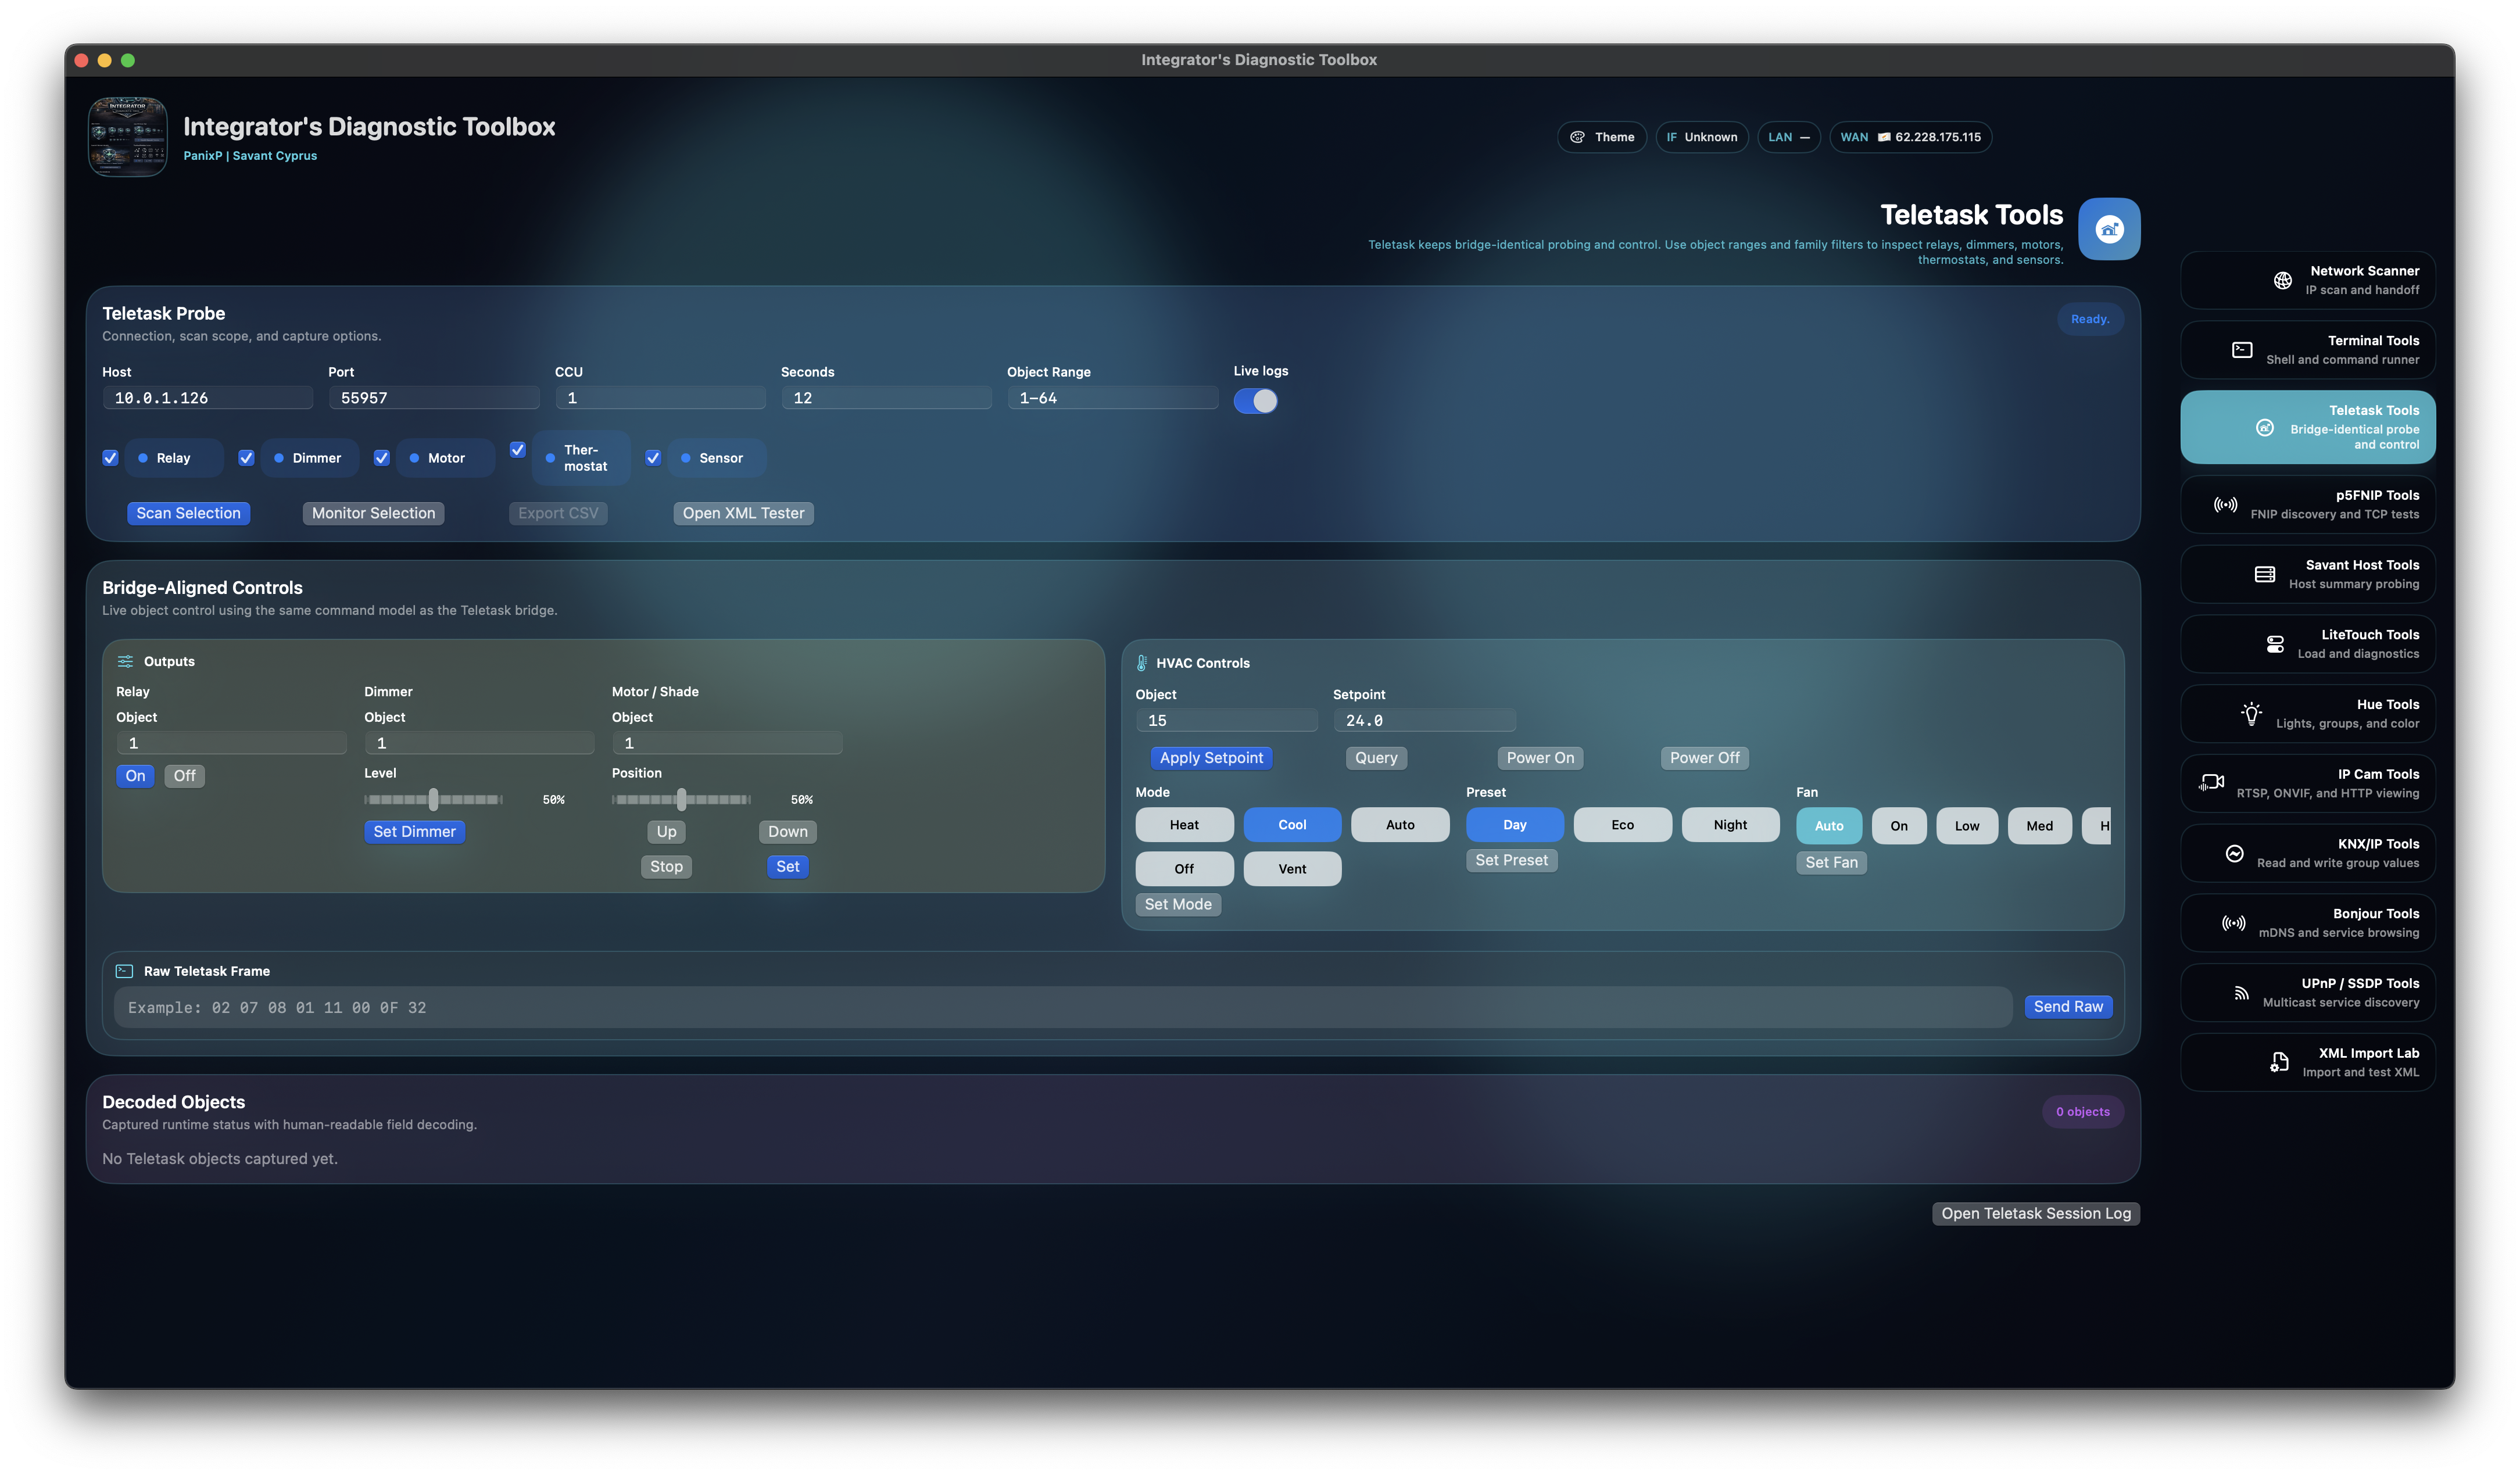Uncheck the Sensor family checkbox

653,458
